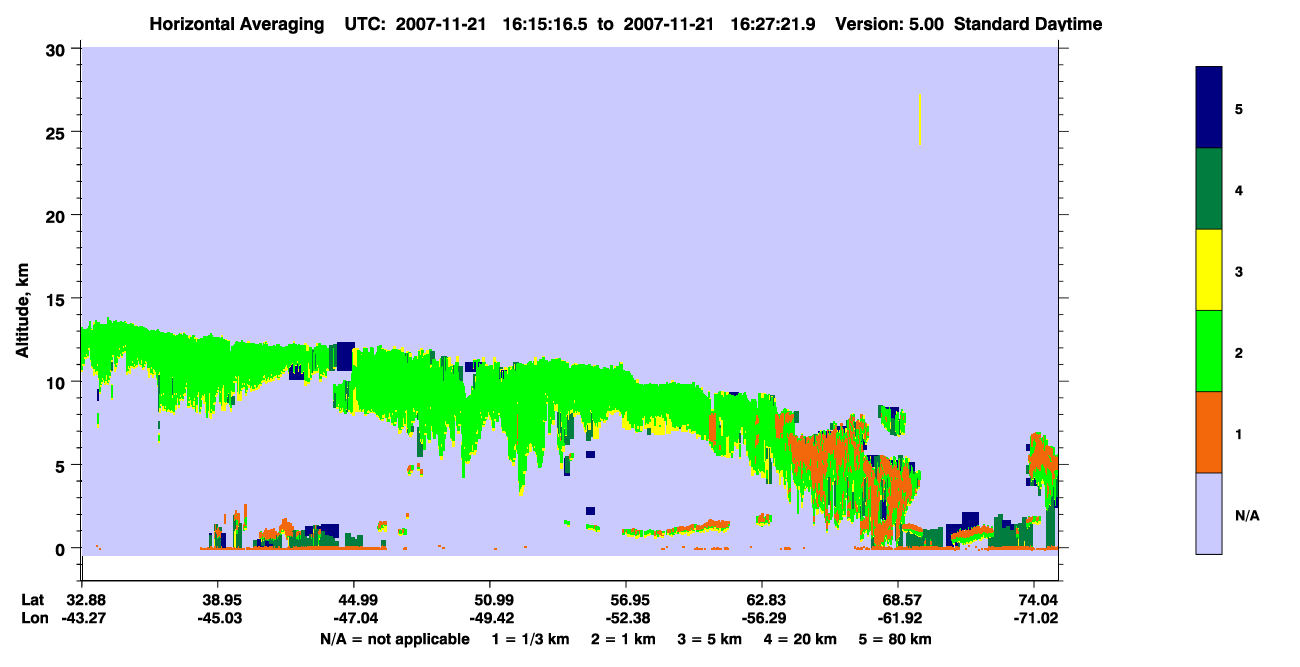Click the yellow vertical streak near 25 km
Screen dimensions: 1300x667
[920, 120]
